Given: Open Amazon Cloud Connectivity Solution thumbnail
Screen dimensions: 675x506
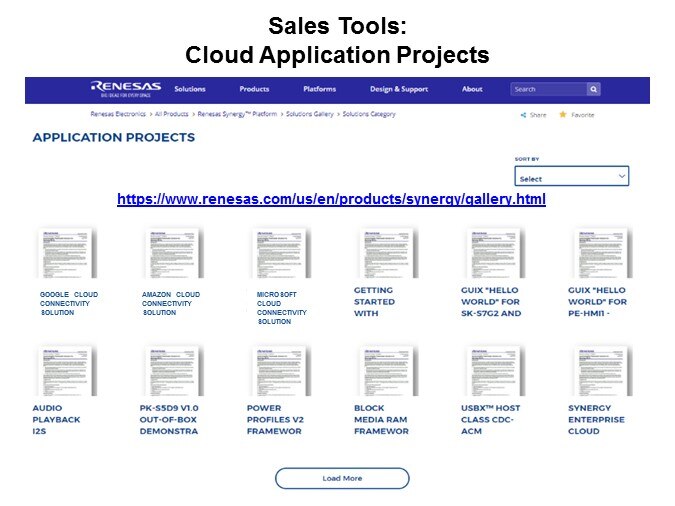Looking at the screenshot, I should pos(172,253).
